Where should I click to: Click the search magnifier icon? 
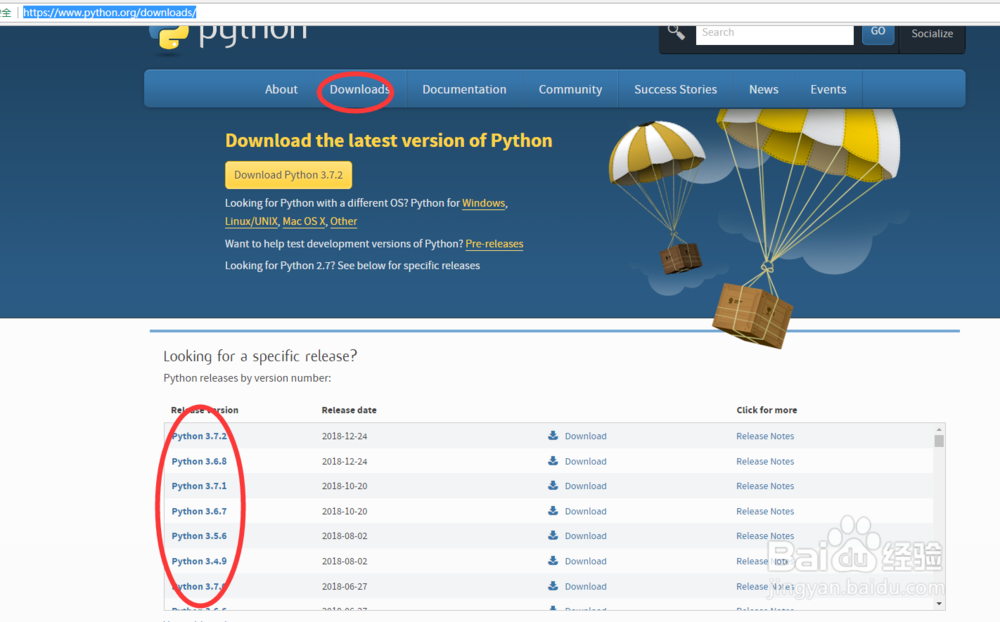pyautogui.click(x=676, y=32)
